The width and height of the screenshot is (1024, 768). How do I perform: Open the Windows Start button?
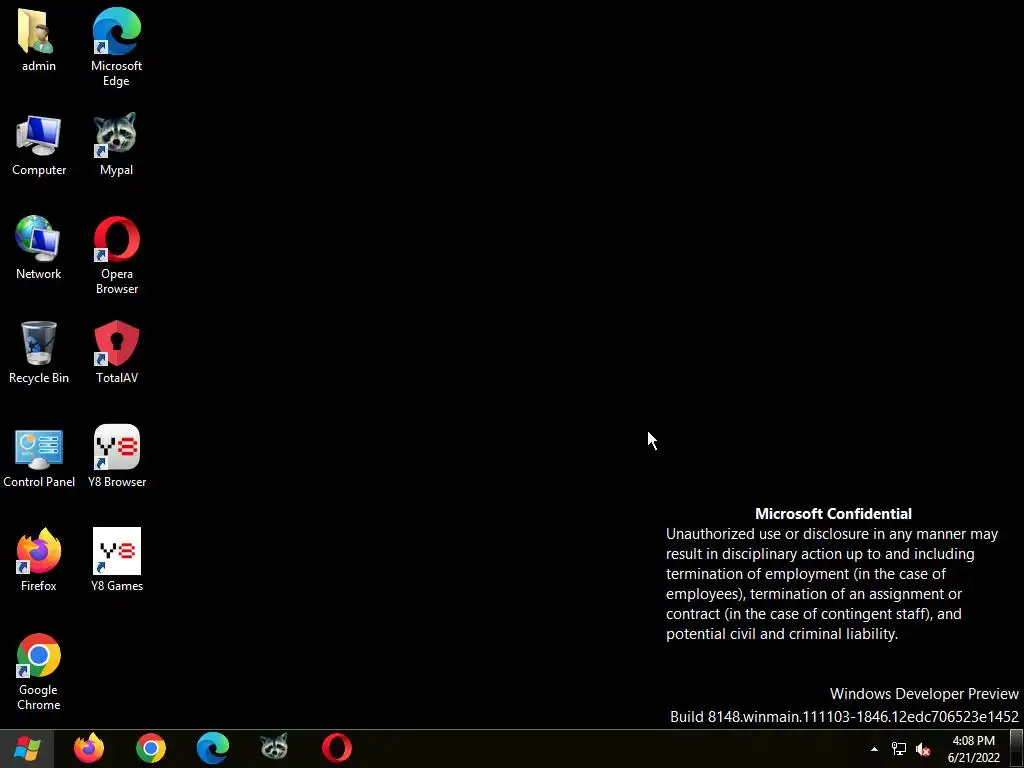coord(26,748)
